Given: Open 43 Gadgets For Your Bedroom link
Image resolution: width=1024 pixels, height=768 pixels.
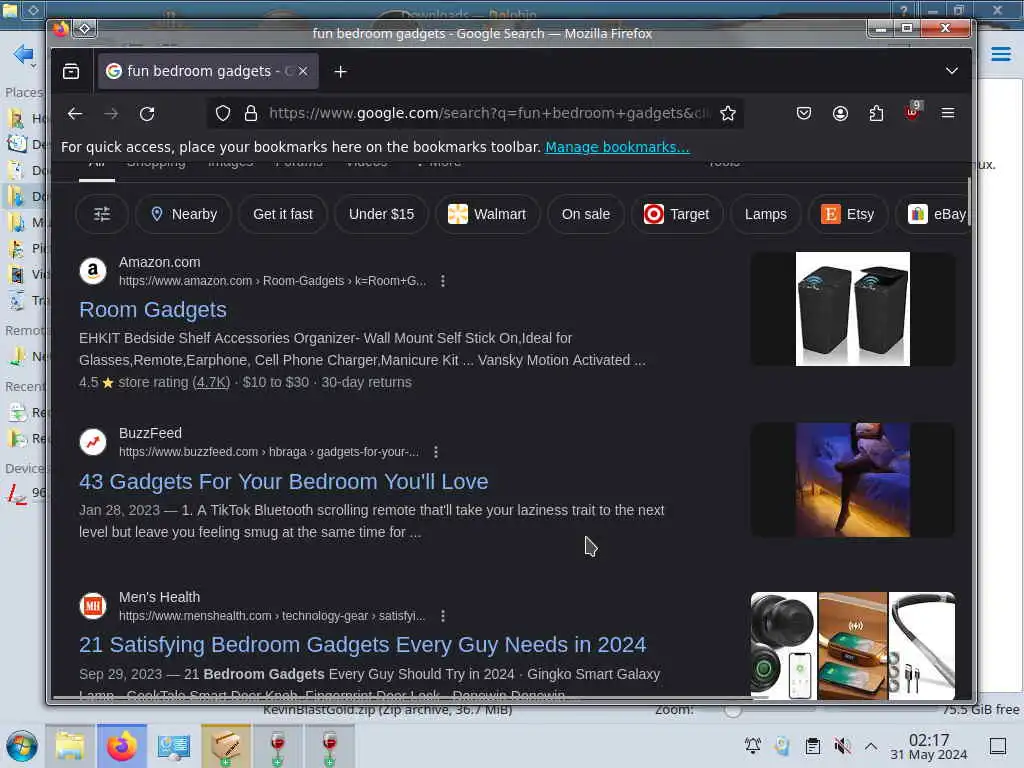Looking at the screenshot, I should click(283, 481).
